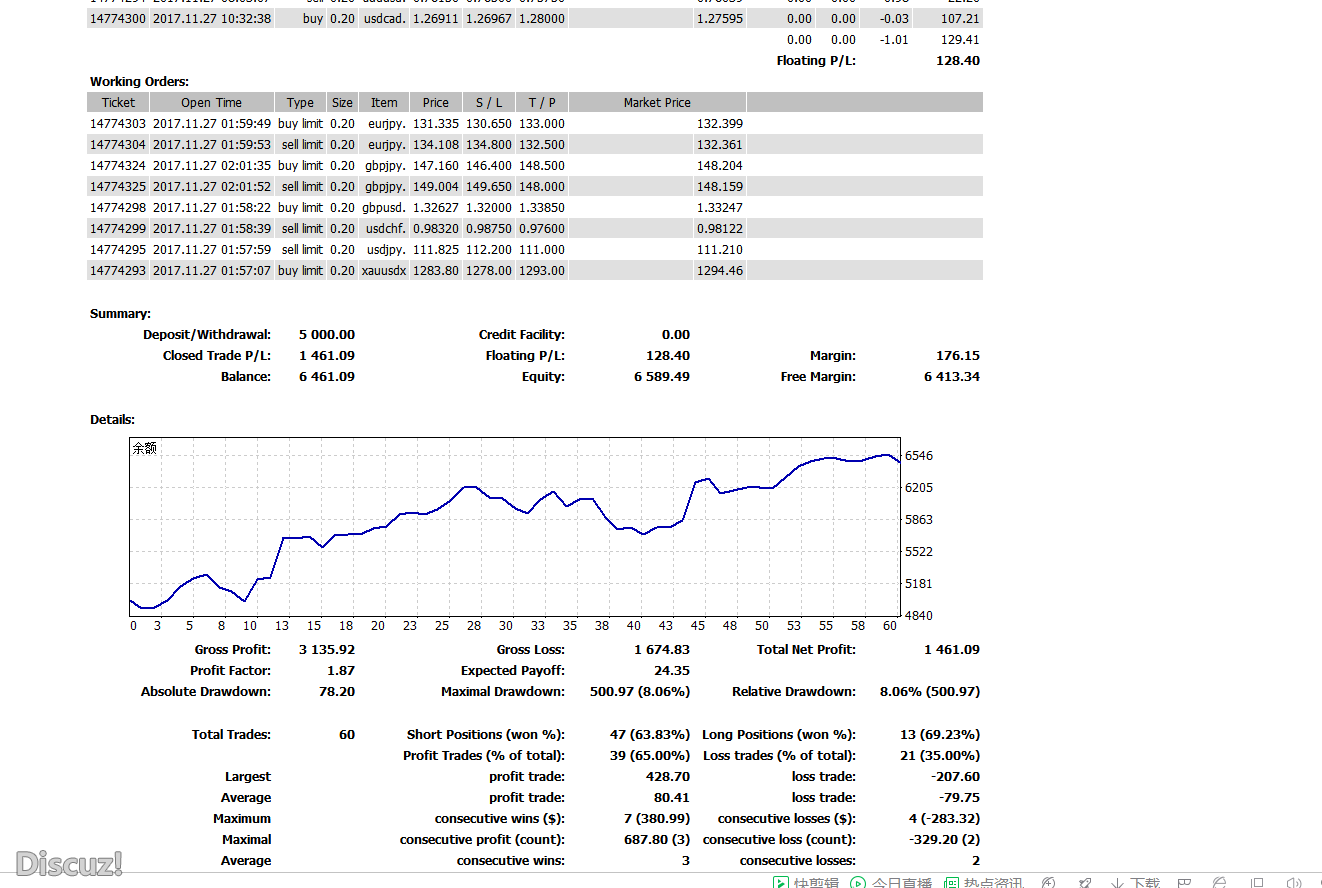Click the Expected Payoff value 24.35

[x=671, y=670]
